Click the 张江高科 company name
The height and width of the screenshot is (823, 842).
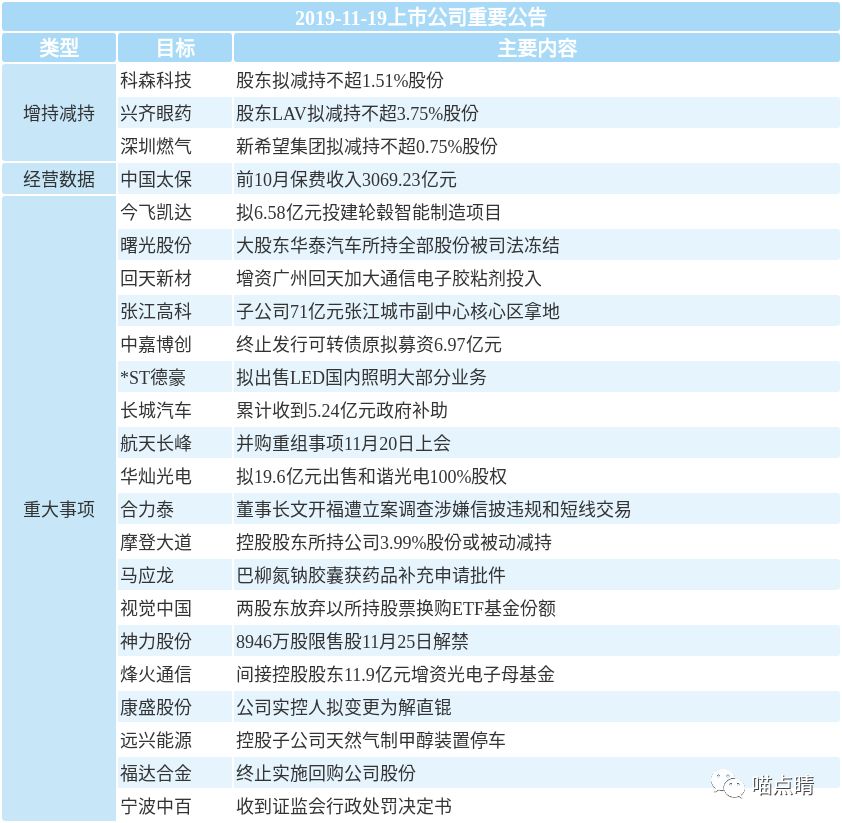[x=156, y=311]
